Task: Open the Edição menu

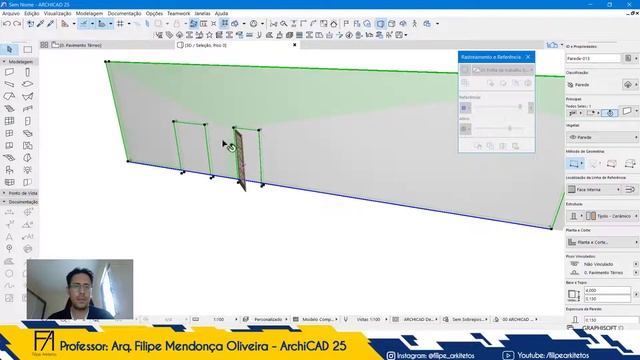Action: point(31,13)
